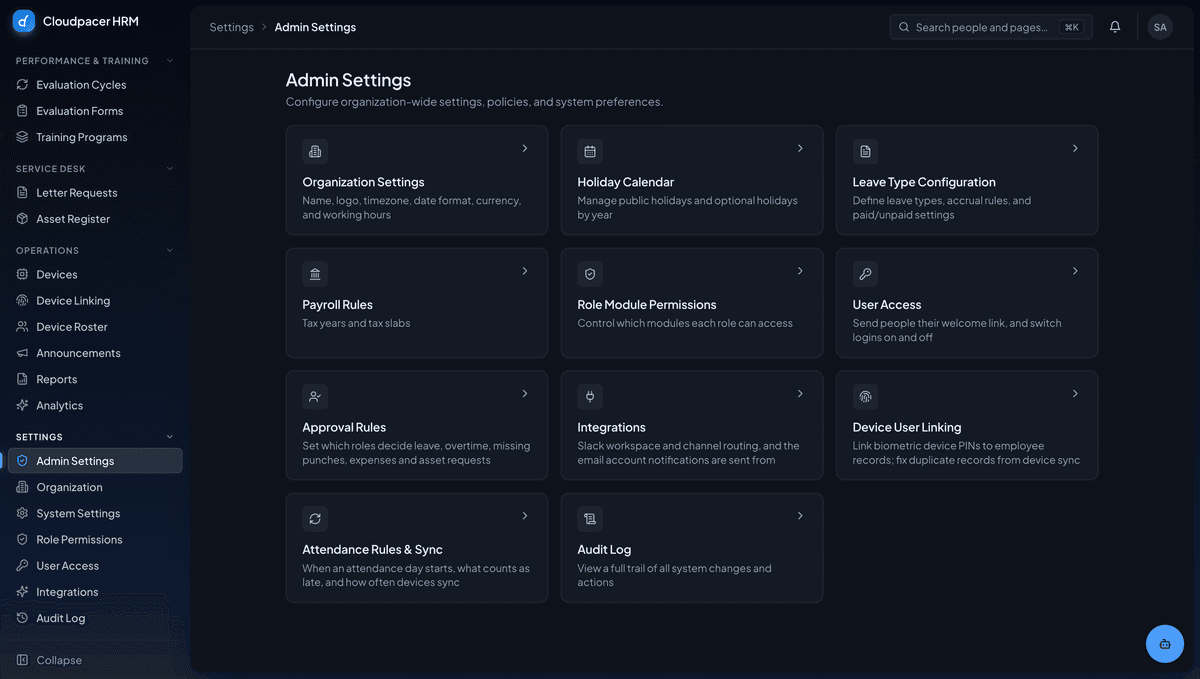
Task: Click the Approval Rules person-check icon
Action: coord(315,396)
